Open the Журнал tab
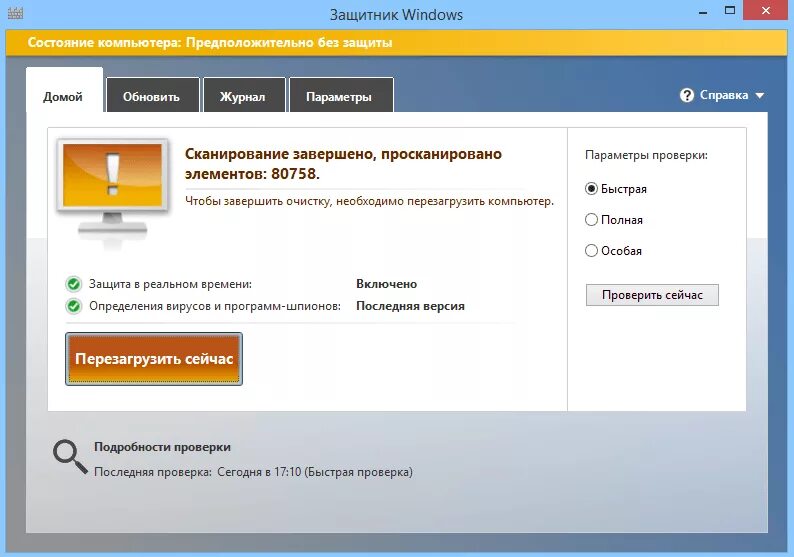This screenshot has height=557, width=794. pyautogui.click(x=244, y=95)
